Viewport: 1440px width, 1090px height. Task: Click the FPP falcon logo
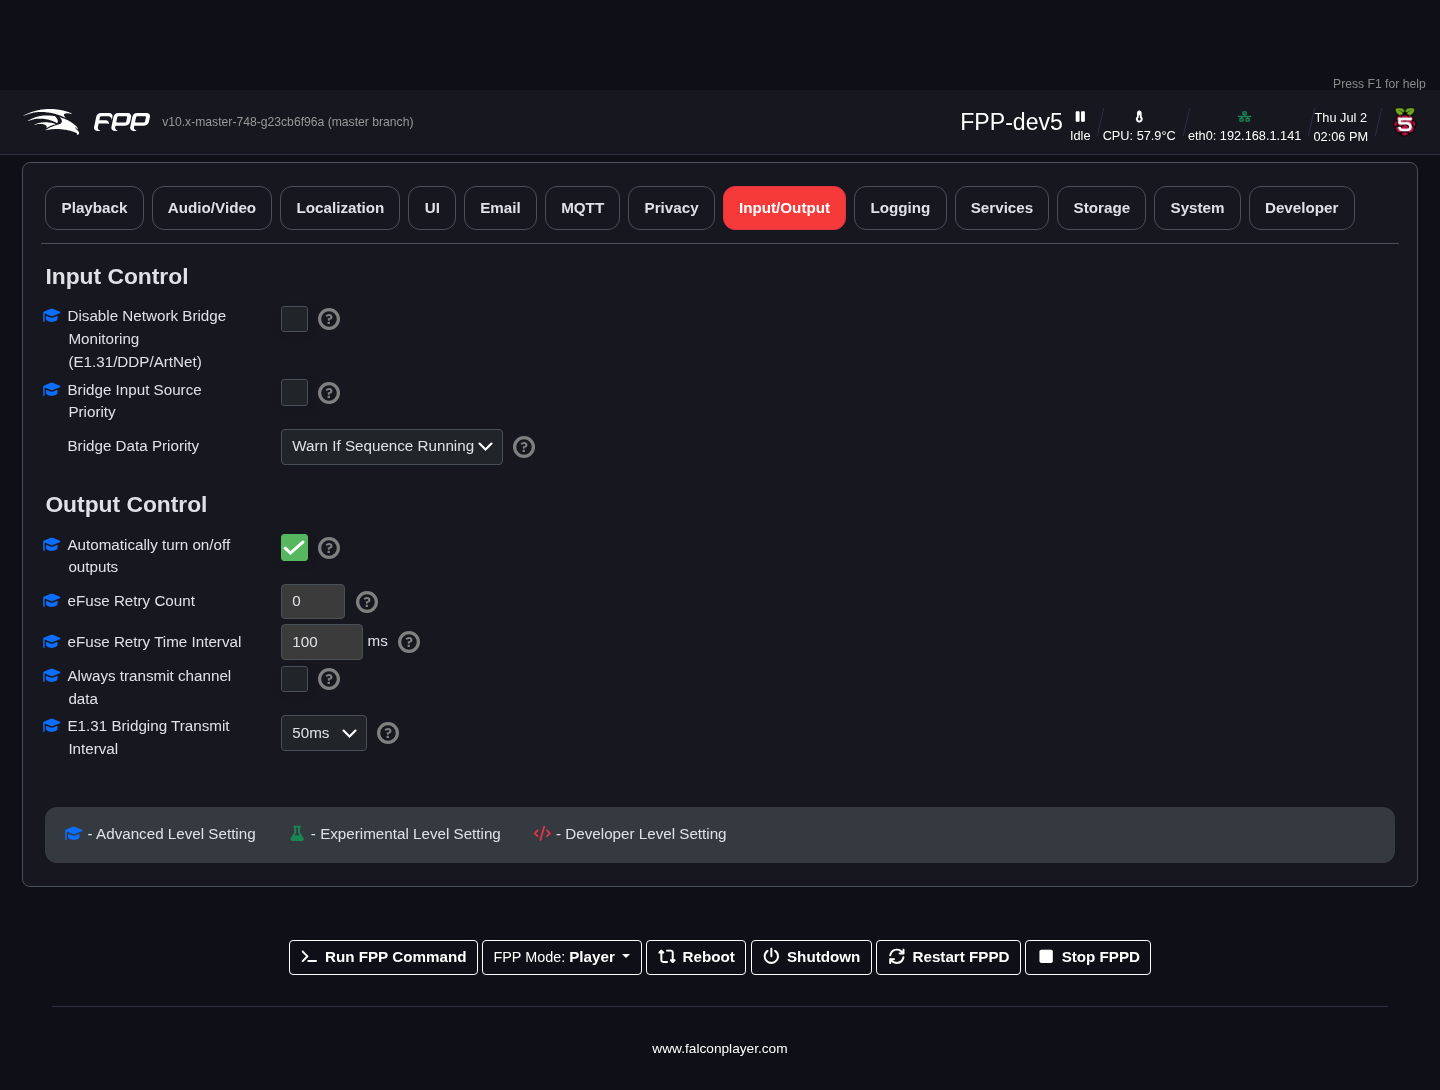pyautogui.click(x=86, y=121)
